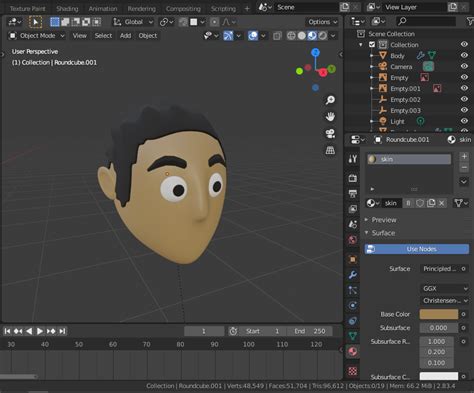Duplicate the skin material copy icon

coord(431,203)
